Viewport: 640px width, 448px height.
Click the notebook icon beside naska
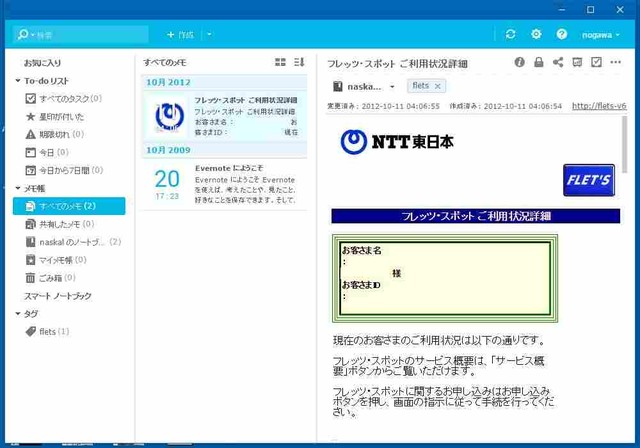[338, 86]
